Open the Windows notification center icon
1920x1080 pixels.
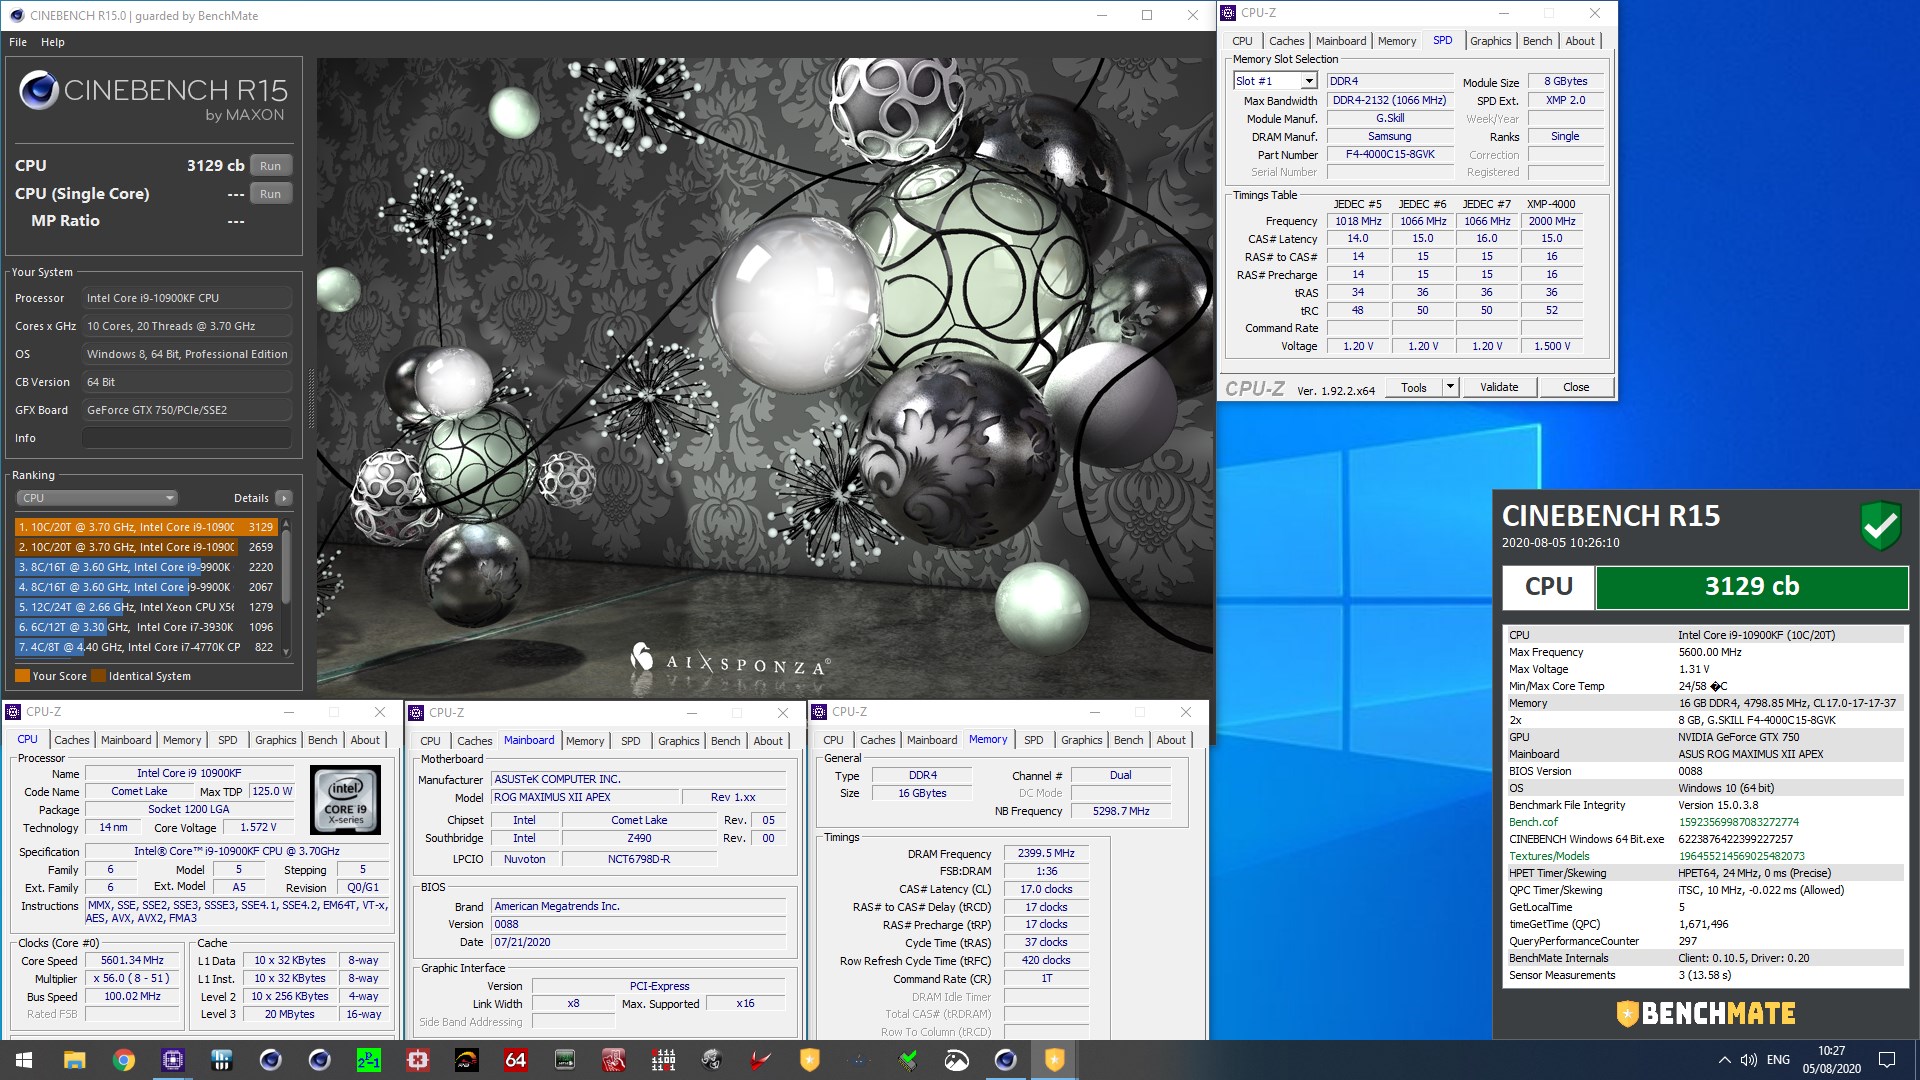(1887, 1060)
